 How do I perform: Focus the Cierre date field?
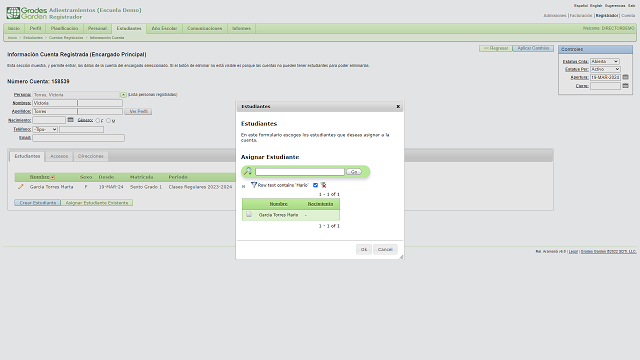[x=605, y=86]
